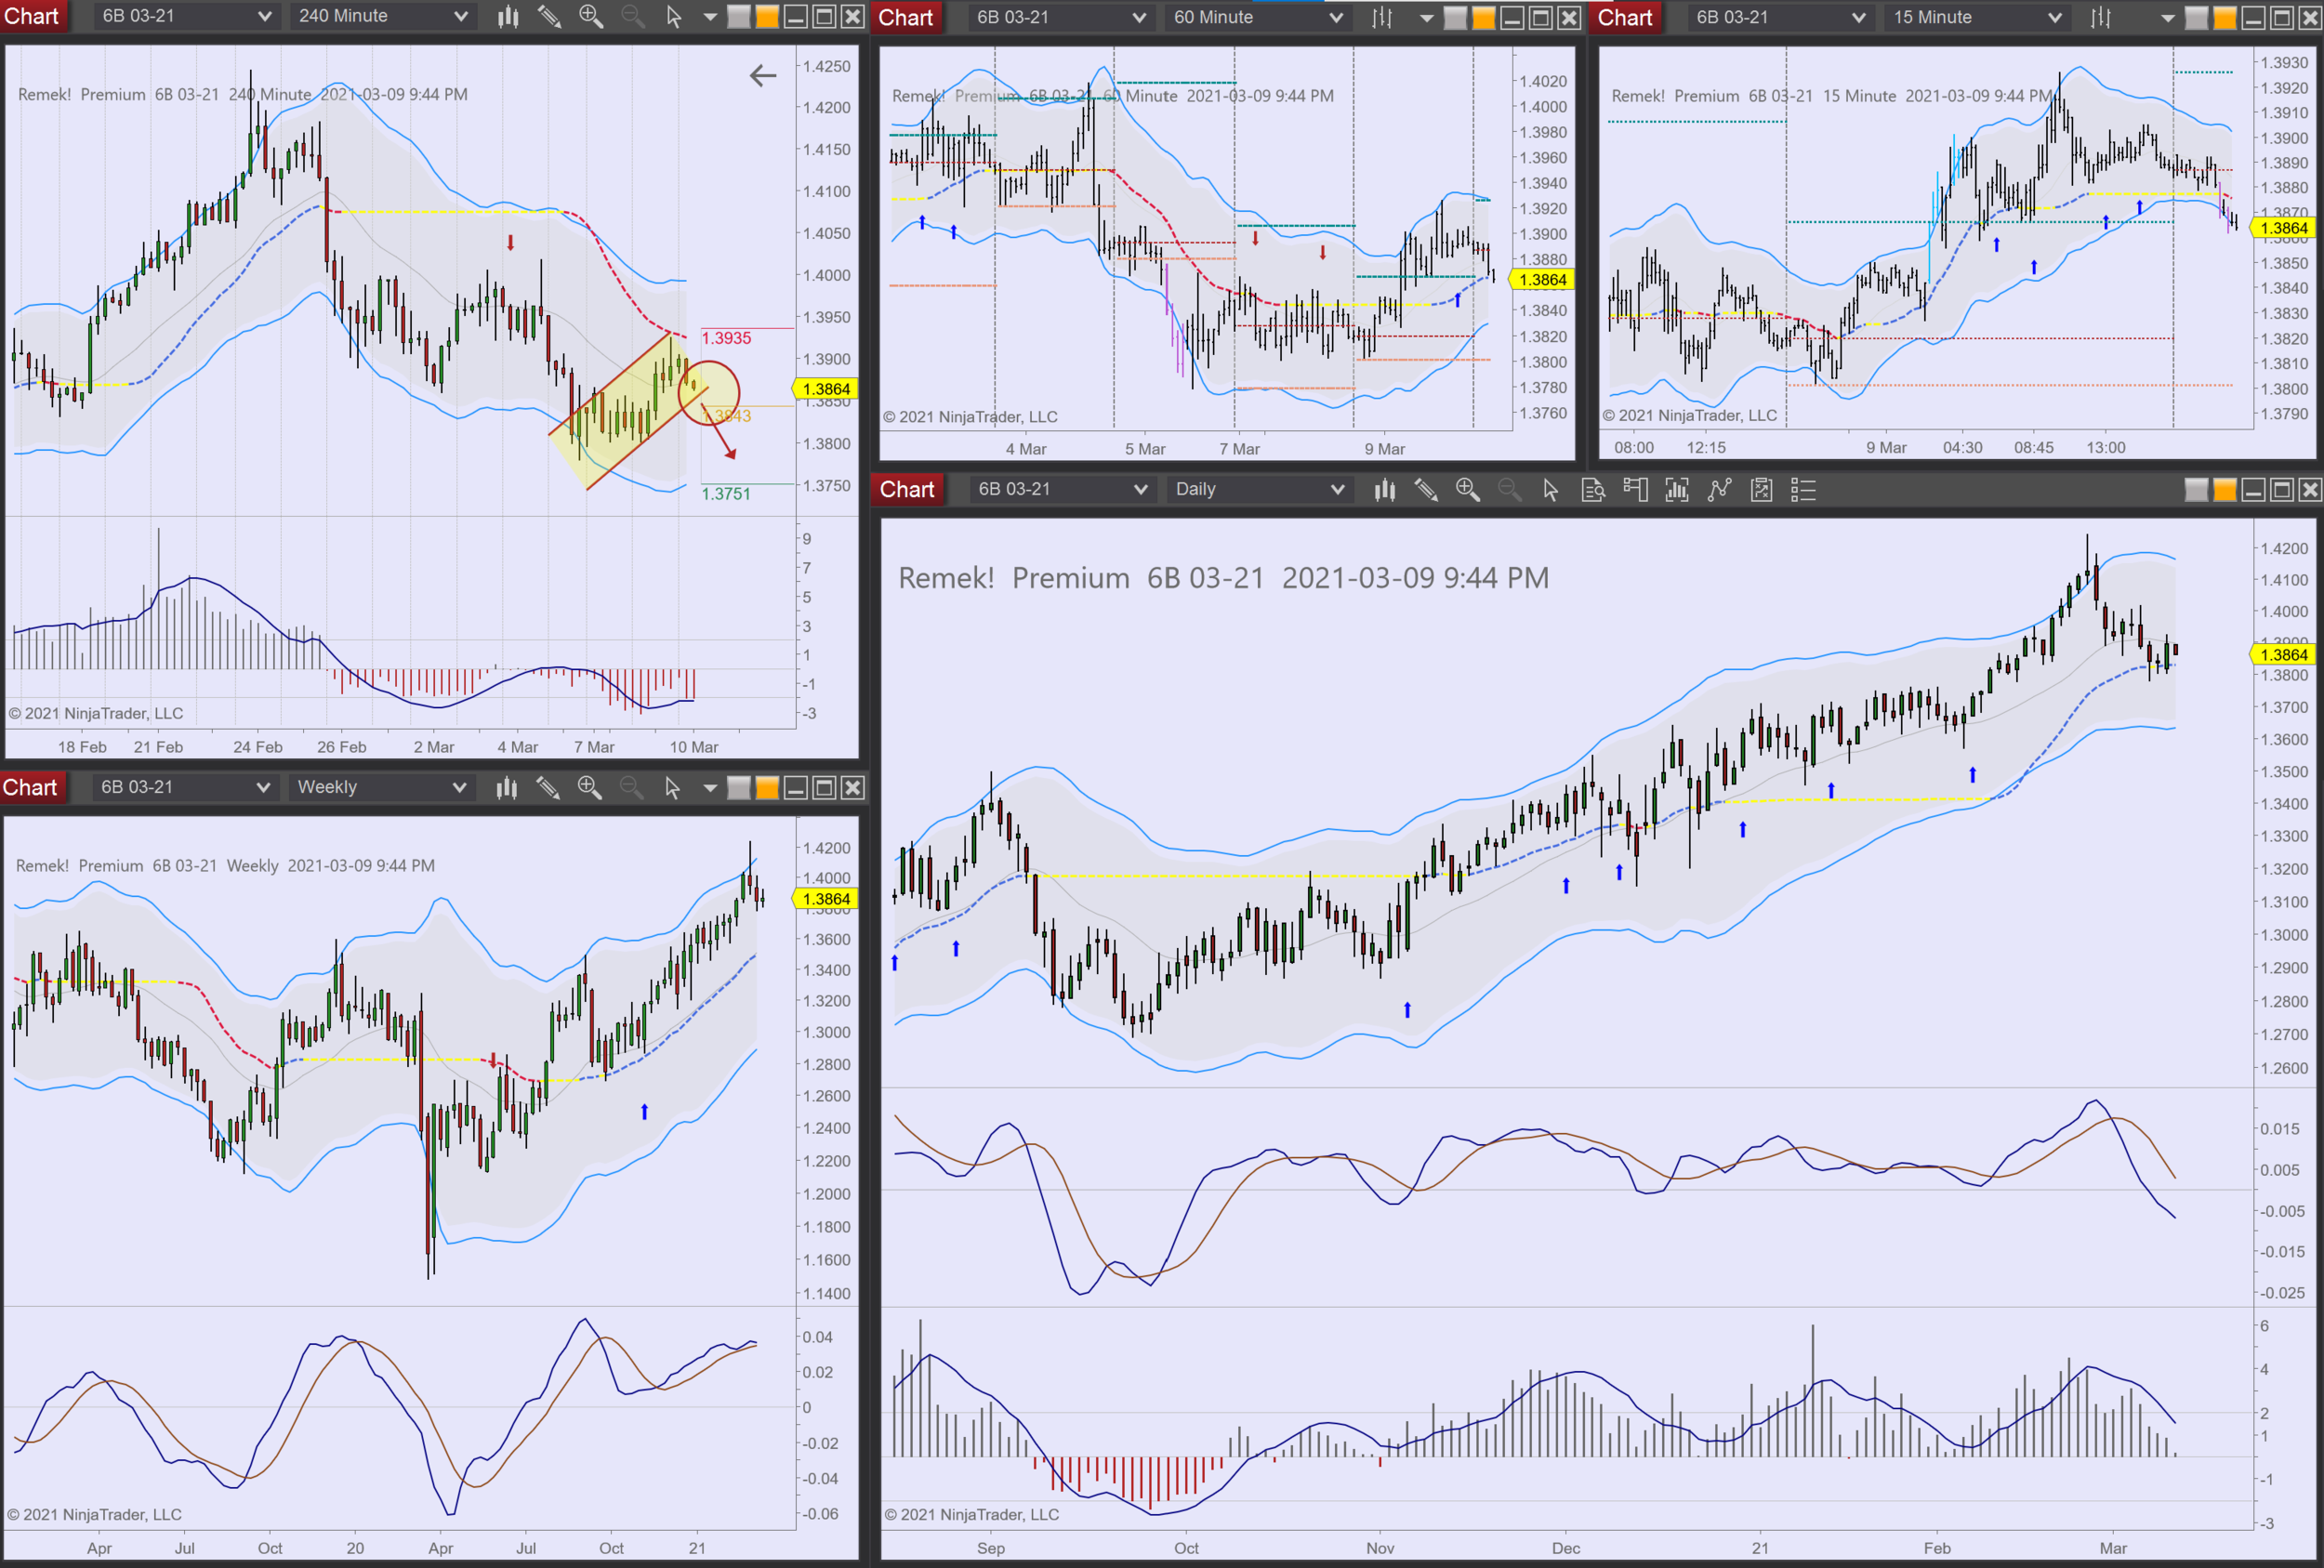Screen dimensions: 2324x1568
Task: Toggle orange link button on Daily chart
Action: click(2225, 490)
